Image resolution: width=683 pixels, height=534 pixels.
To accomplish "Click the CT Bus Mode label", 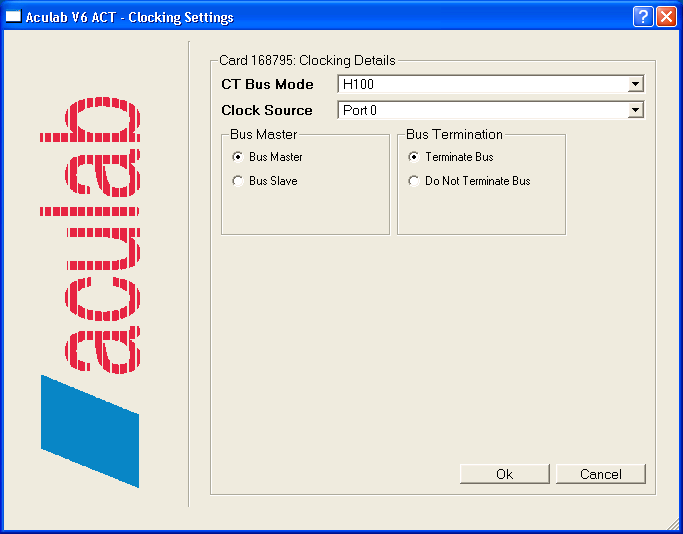I will pyautogui.click(x=267, y=84).
